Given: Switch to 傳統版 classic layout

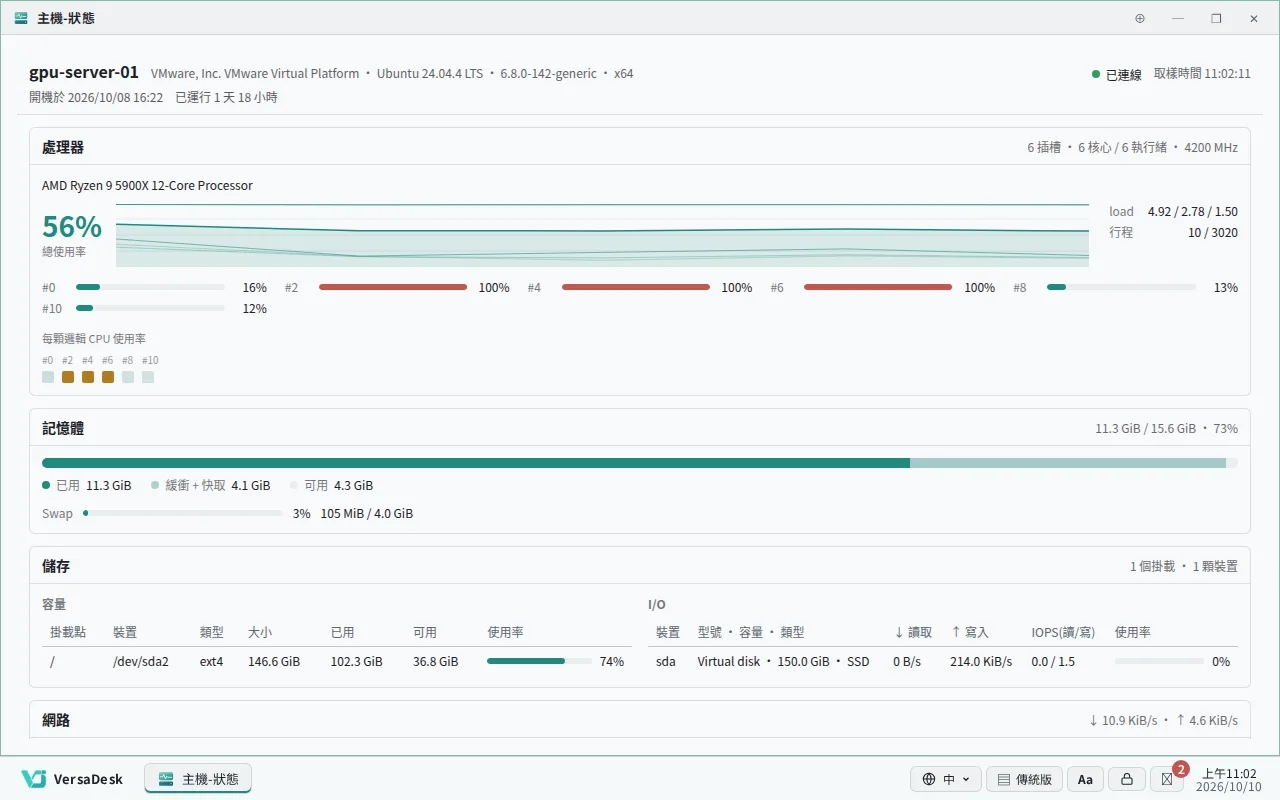Looking at the screenshot, I should (x=1024, y=779).
